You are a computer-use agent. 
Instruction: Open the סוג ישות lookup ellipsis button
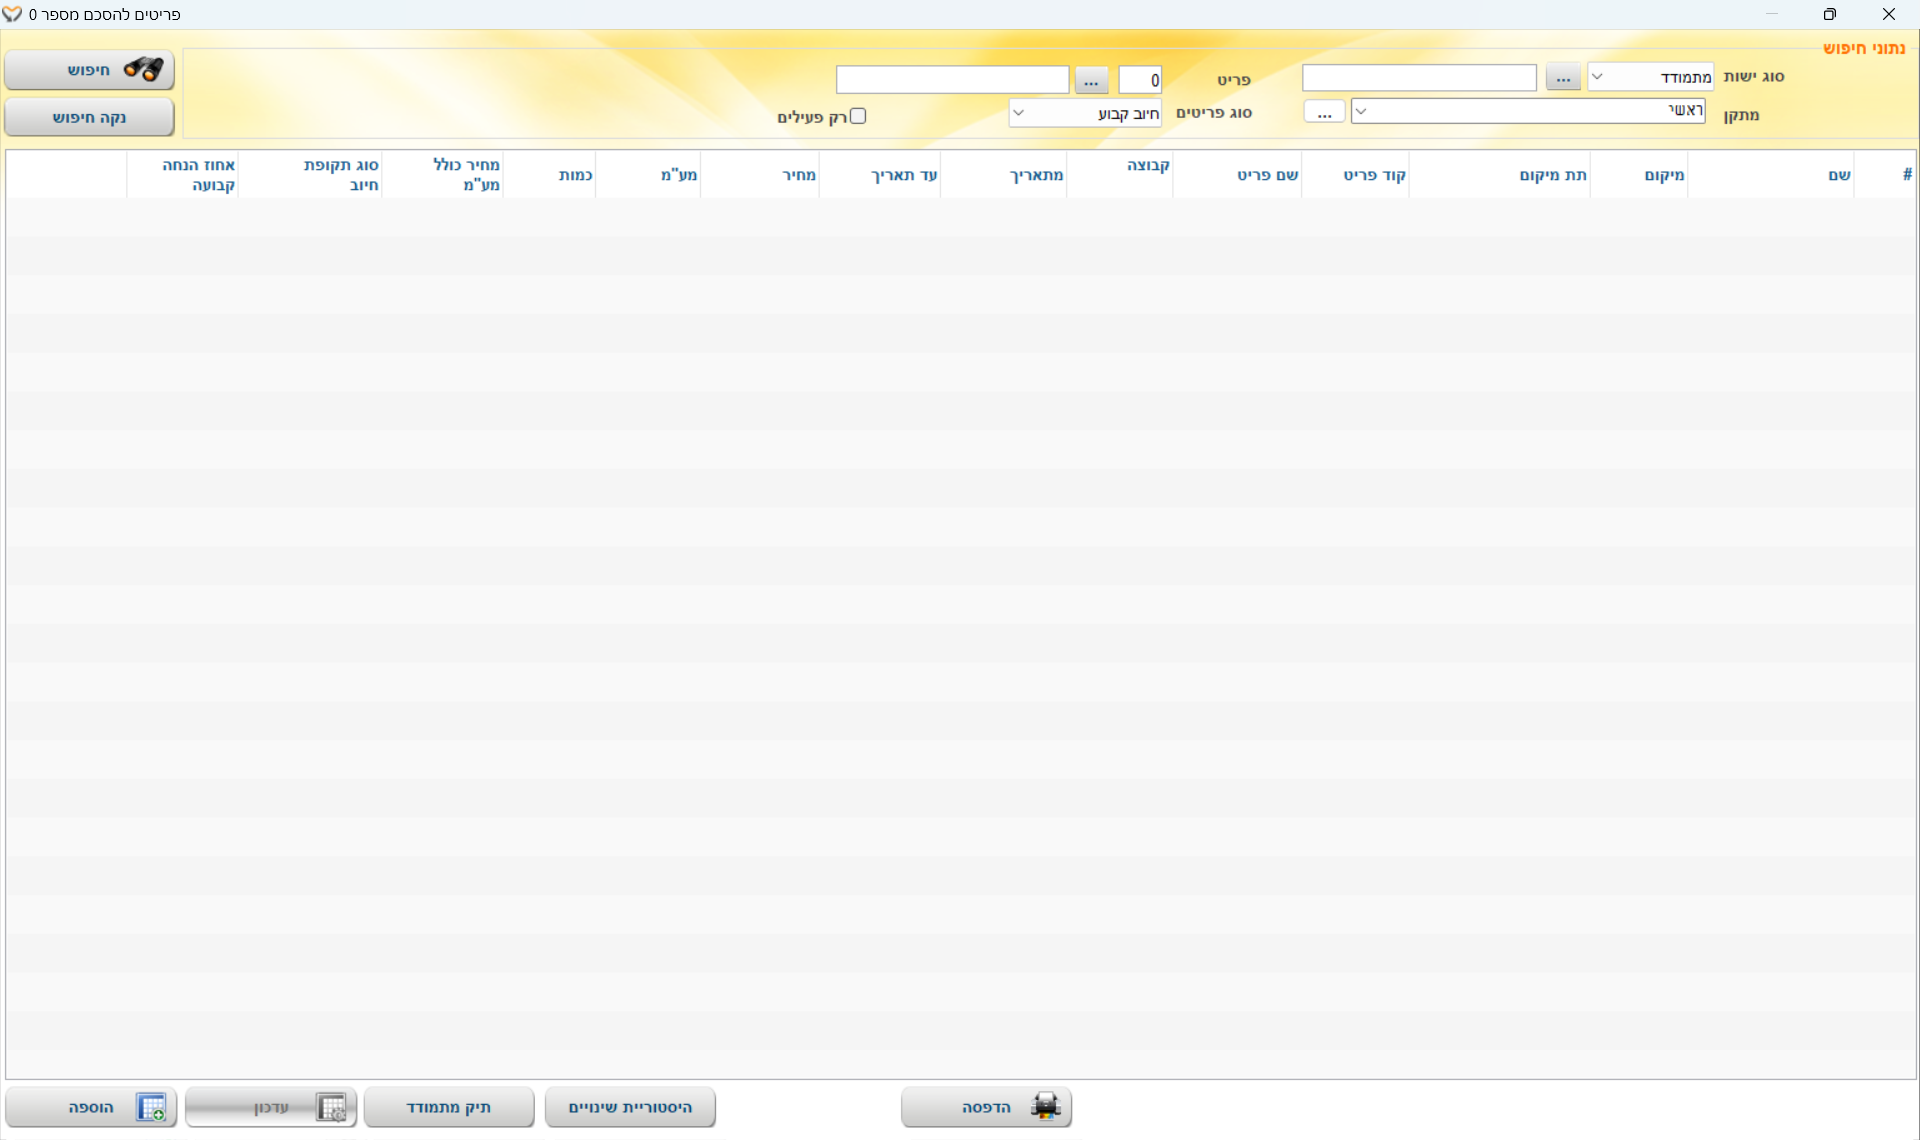[x=1562, y=77]
